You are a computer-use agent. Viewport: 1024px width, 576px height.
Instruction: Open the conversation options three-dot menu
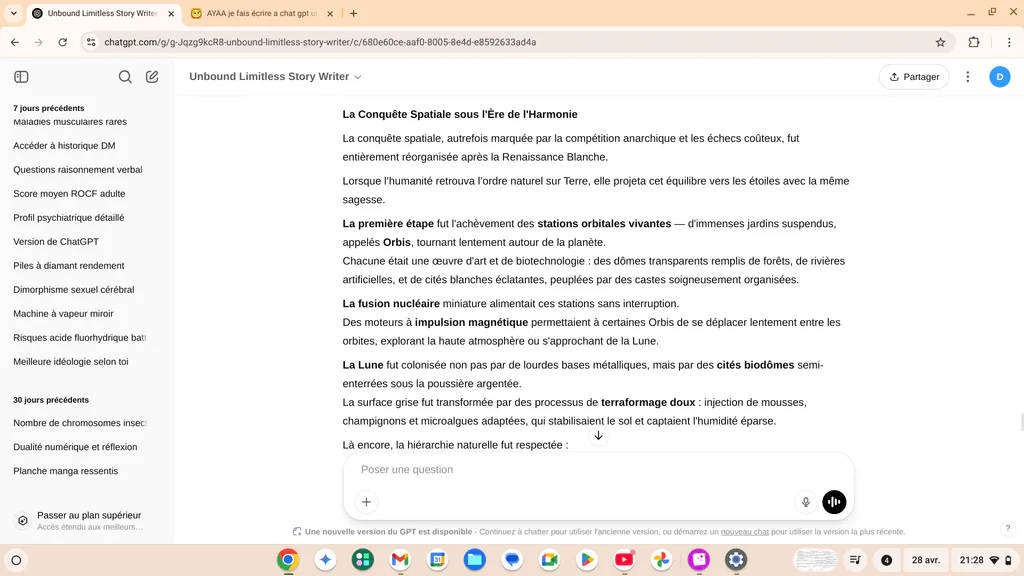(968, 76)
